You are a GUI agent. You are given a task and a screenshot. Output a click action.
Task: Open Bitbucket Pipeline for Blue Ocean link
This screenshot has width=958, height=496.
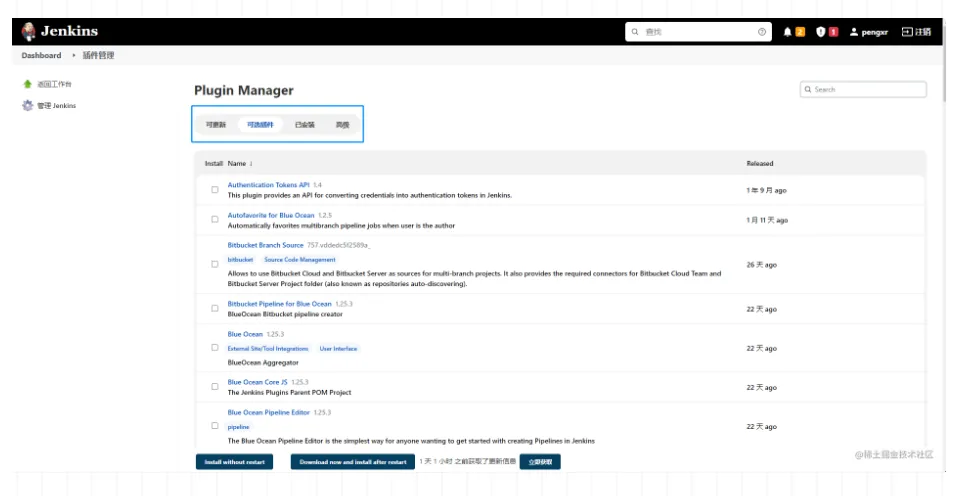click(279, 304)
